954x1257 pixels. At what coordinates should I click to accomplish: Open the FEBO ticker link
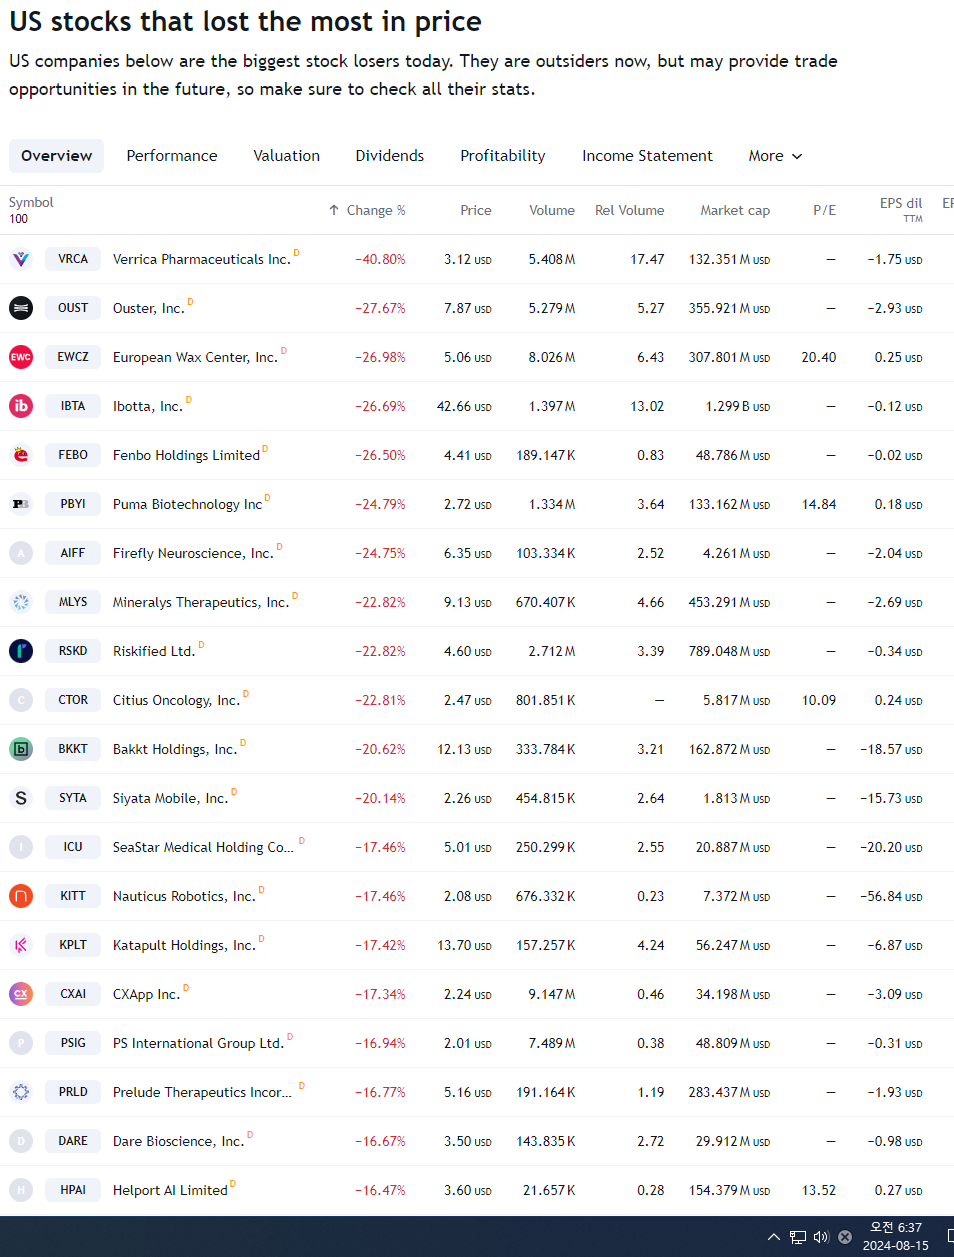tap(73, 455)
